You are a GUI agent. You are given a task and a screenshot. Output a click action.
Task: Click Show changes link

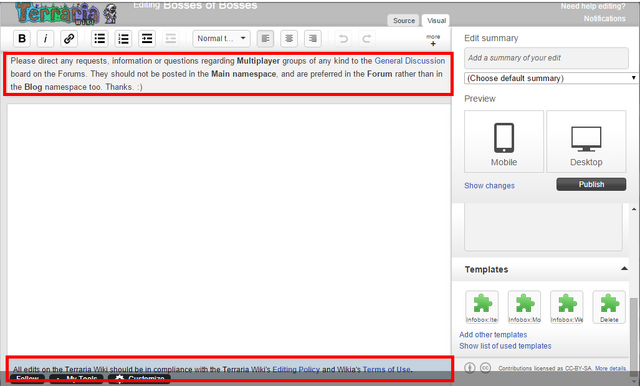coord(489,186)
